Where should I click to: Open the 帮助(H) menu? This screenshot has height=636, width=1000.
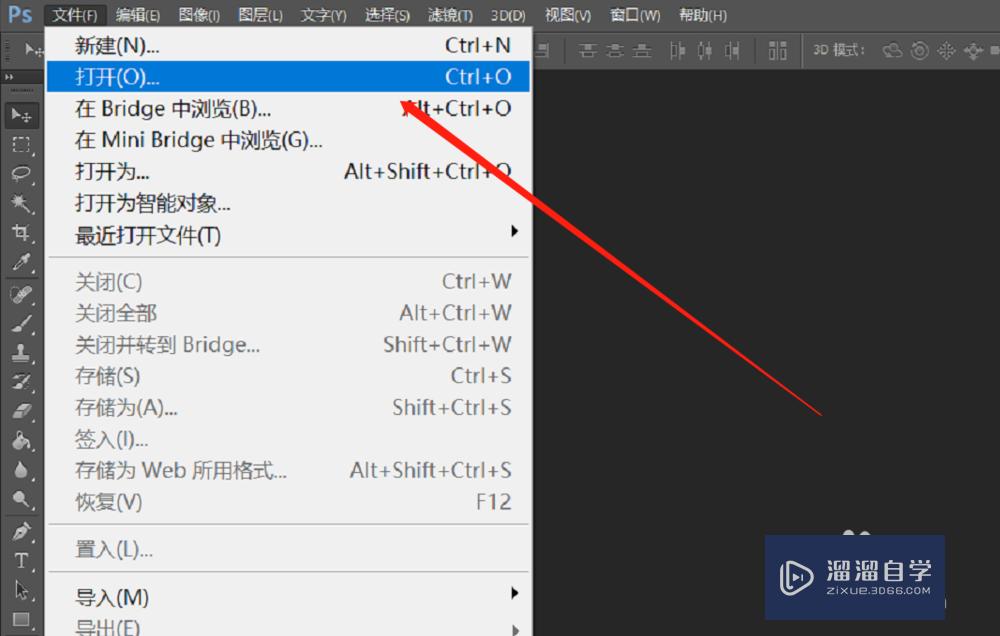coord(703,15)
